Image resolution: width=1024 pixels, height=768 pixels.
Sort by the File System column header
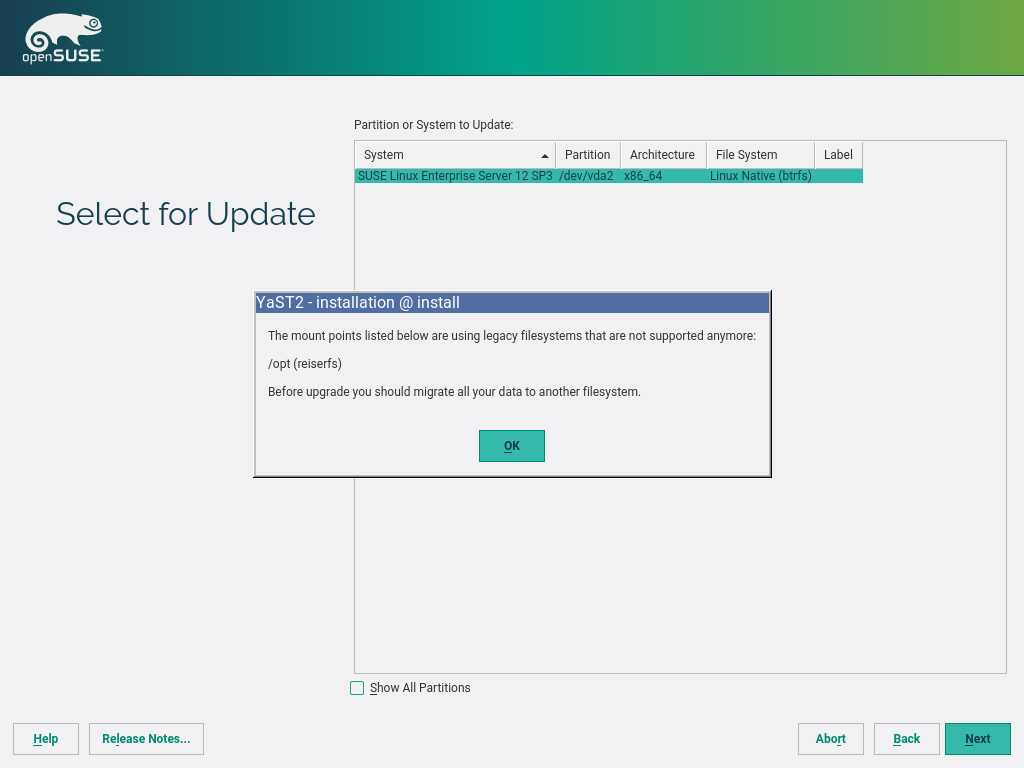coord(746,155)
